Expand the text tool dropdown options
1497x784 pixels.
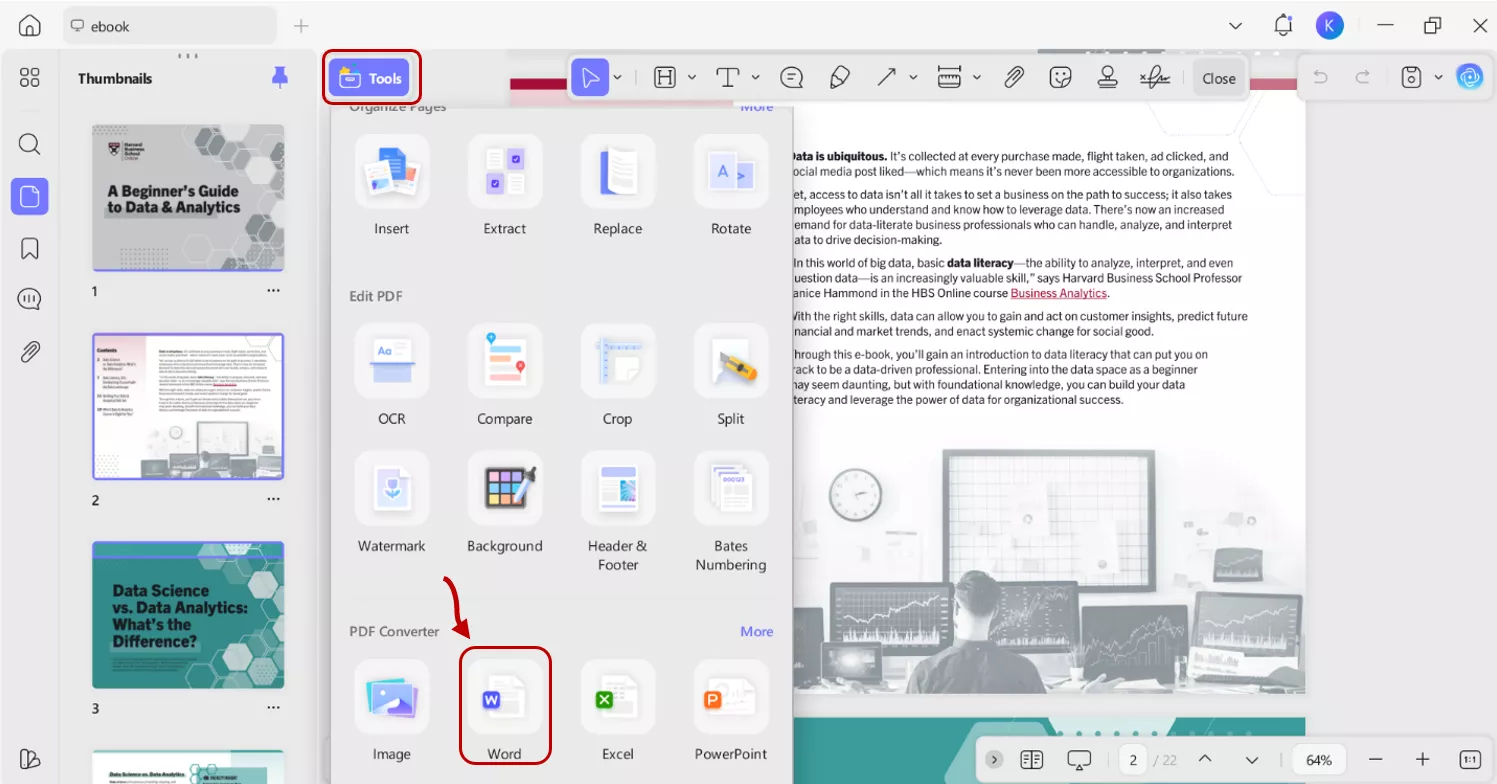pyautogui.click(x=755, y=76)
